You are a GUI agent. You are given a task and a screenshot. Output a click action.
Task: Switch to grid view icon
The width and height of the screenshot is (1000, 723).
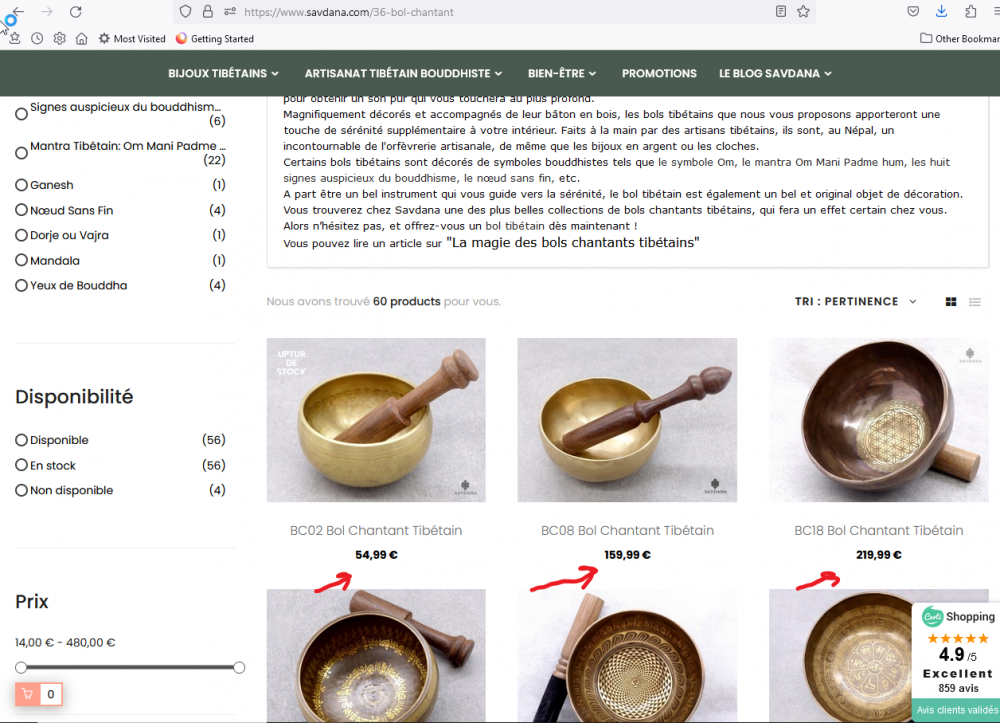coord(951,302)
